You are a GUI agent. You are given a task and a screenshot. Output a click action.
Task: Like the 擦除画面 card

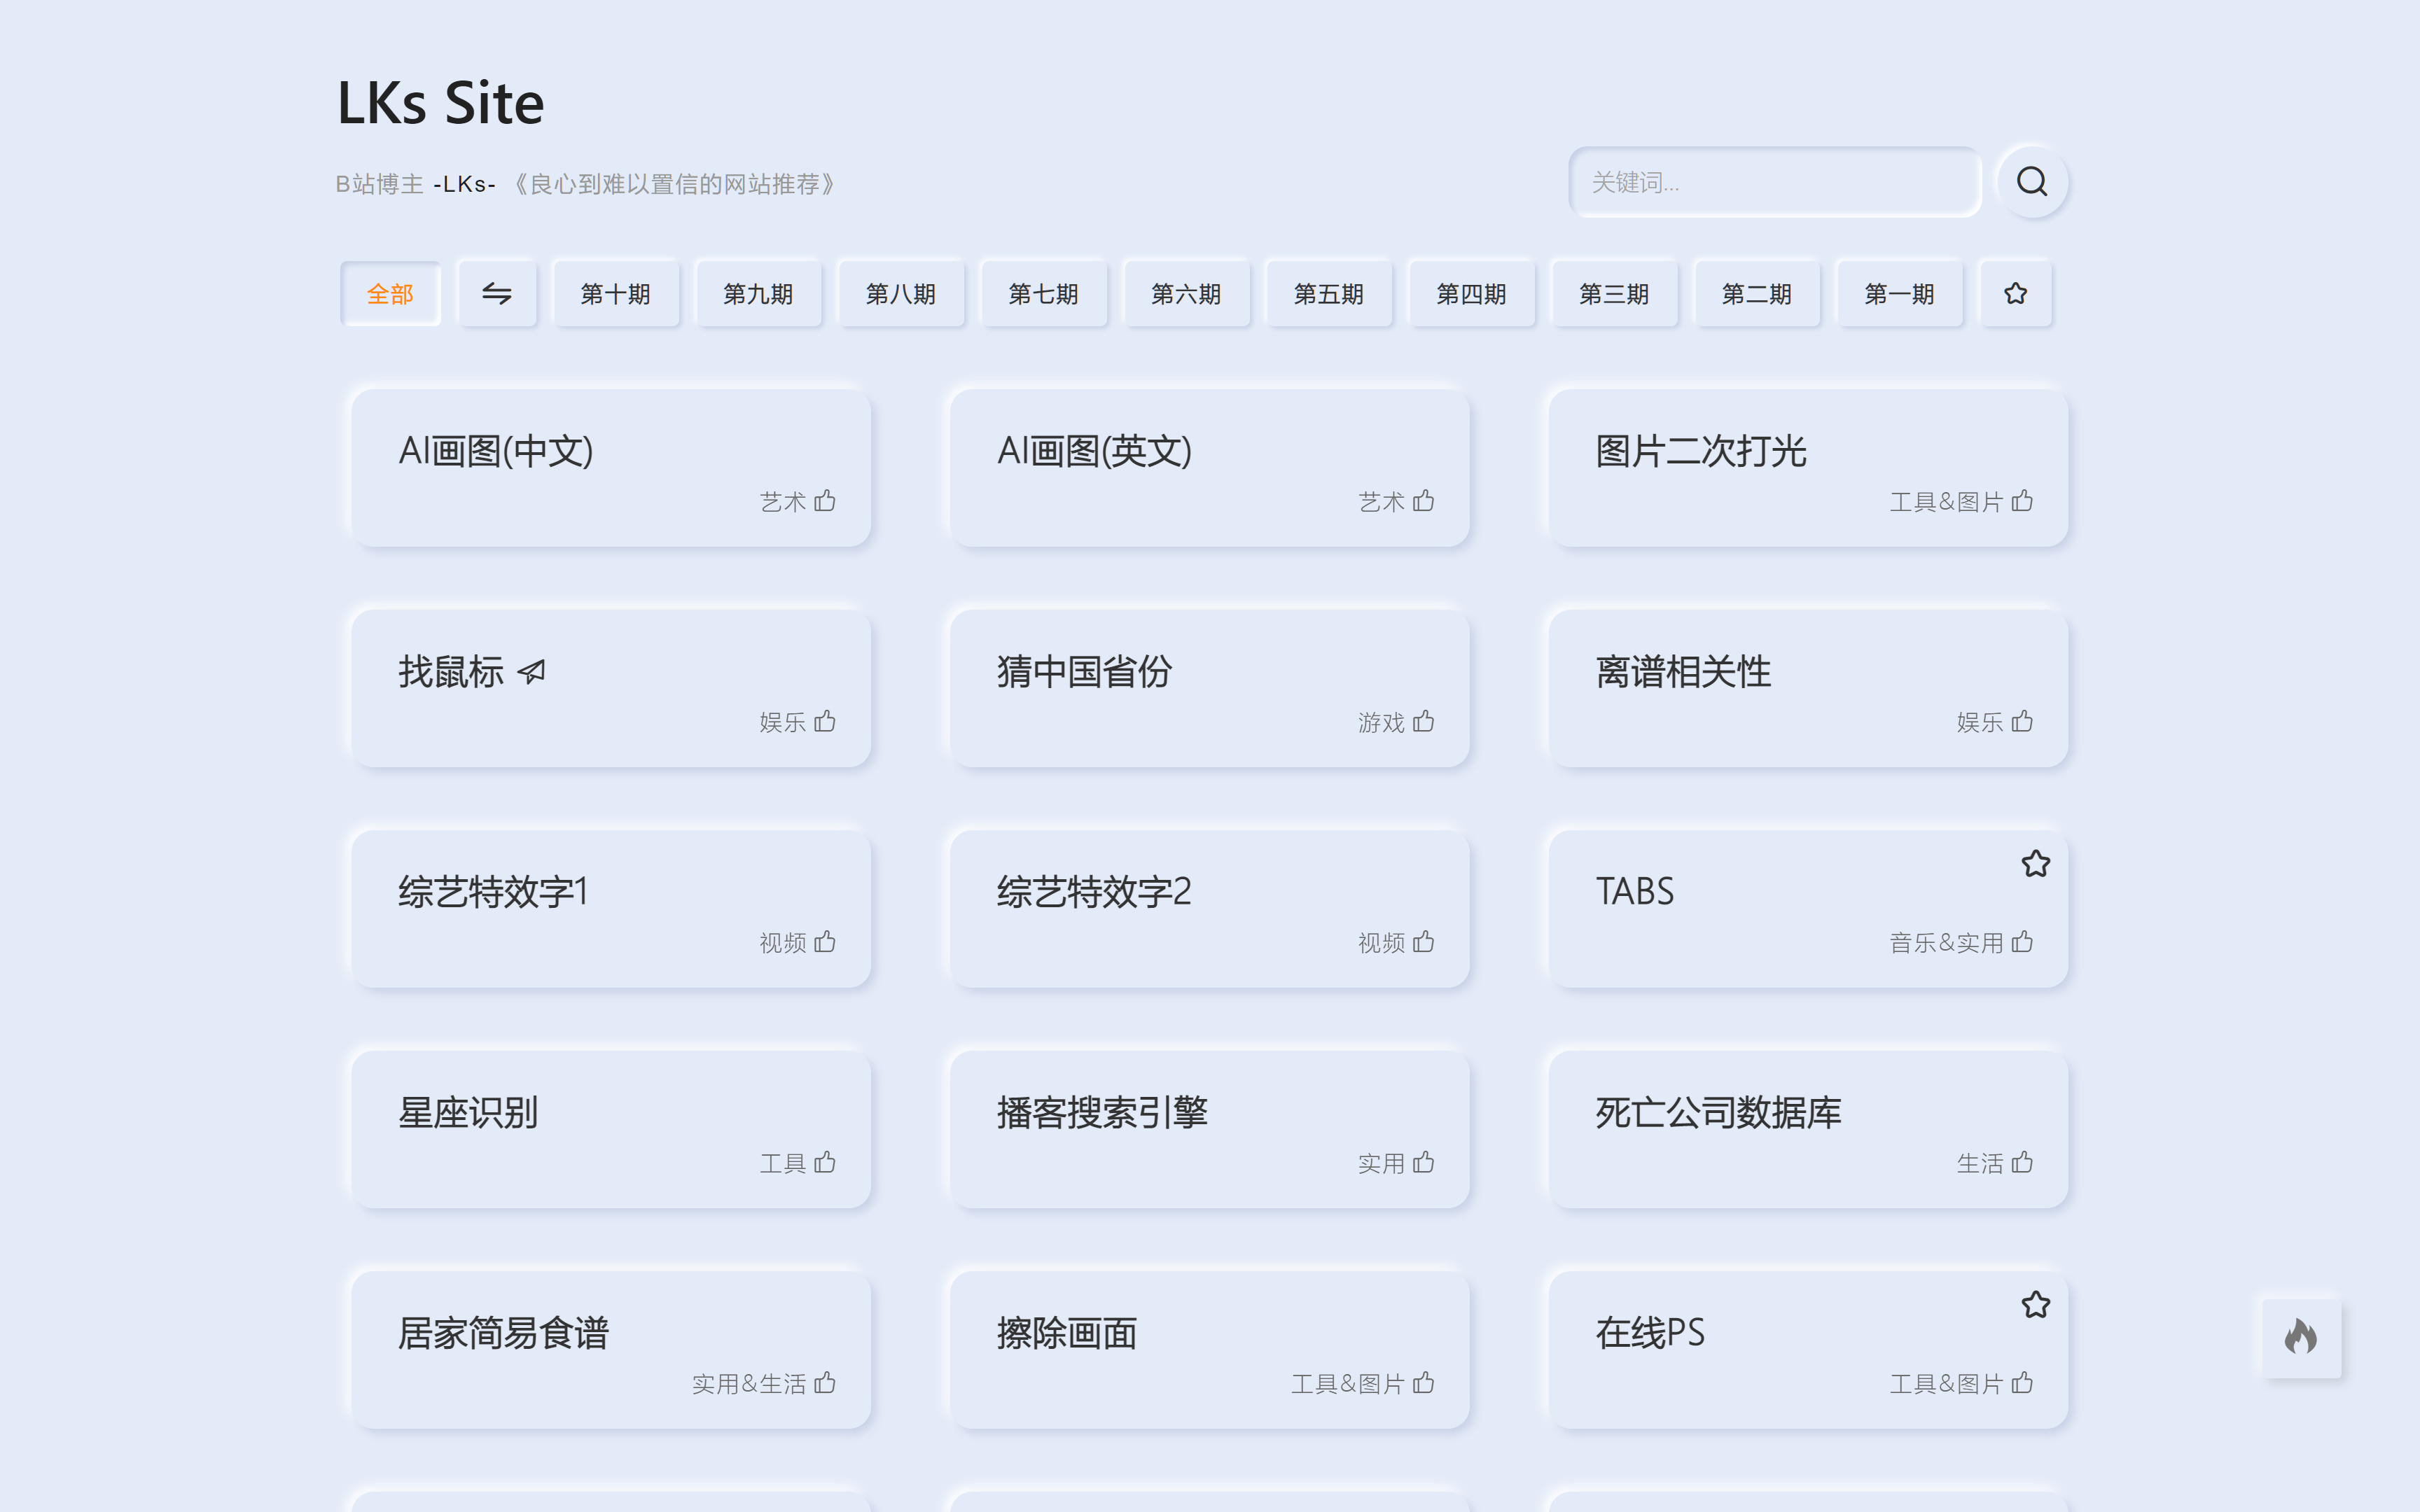point(1424,1383)
